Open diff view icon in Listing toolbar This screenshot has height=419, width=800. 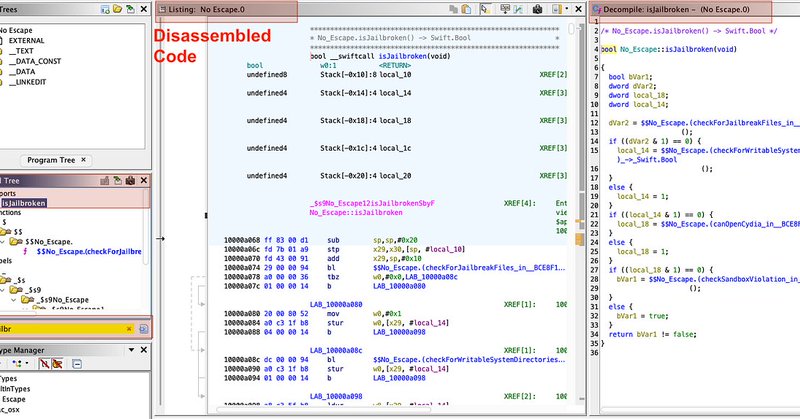tap(518, 9)
